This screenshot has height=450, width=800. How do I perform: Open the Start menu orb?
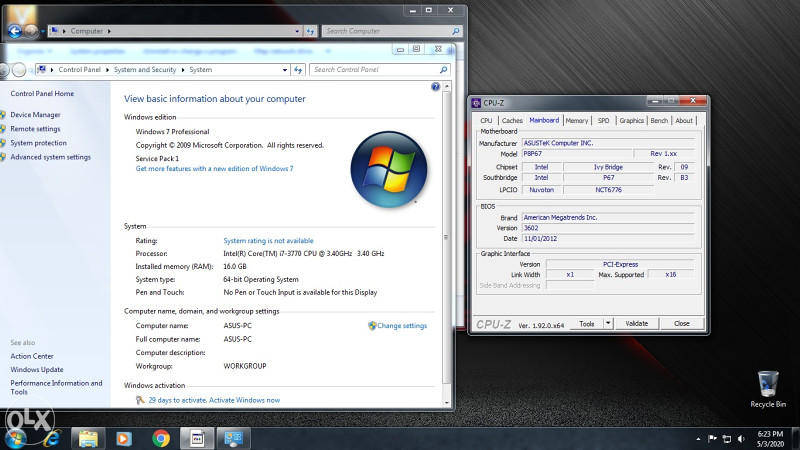[x=14, y=438]
